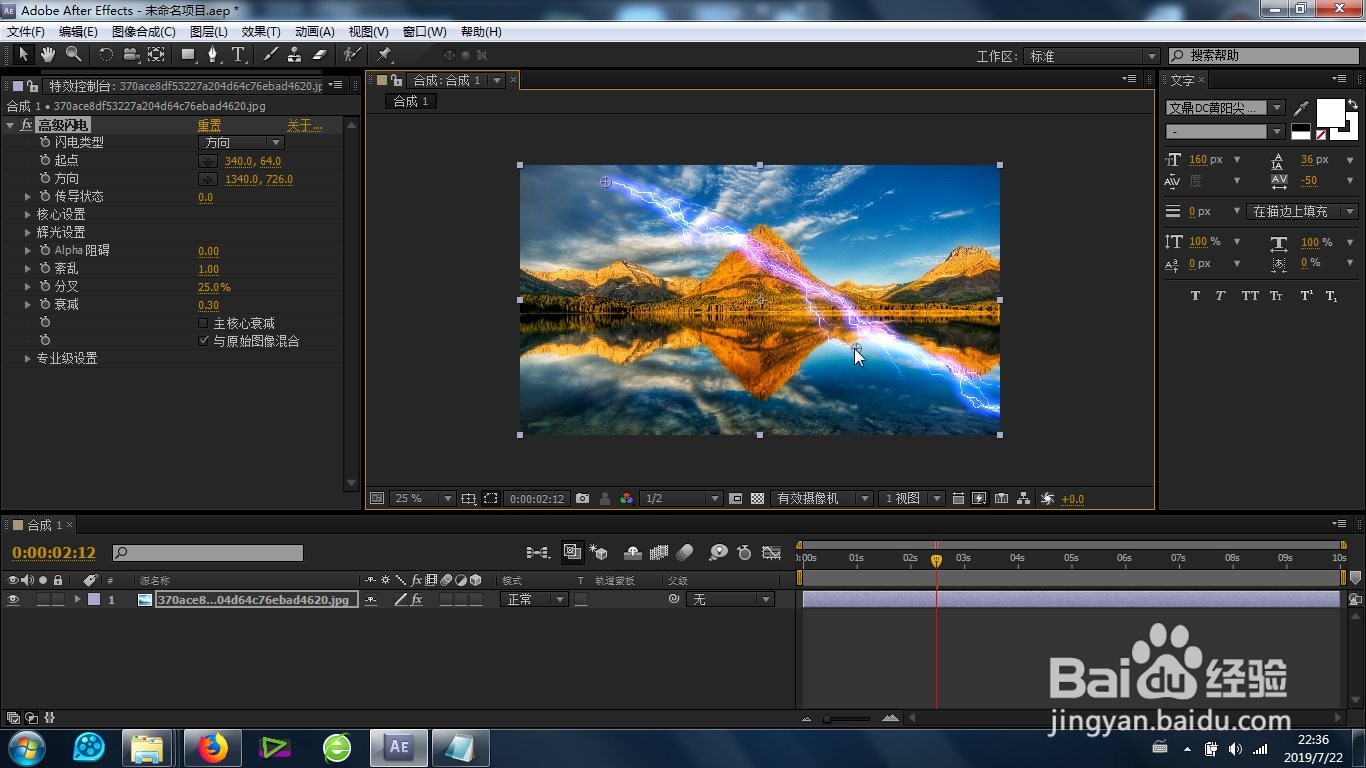The width and height of the screenshot is (1366, 768).
Task: Select the Eraser tool
Action: pyautogui.click(x=320, y=54)
